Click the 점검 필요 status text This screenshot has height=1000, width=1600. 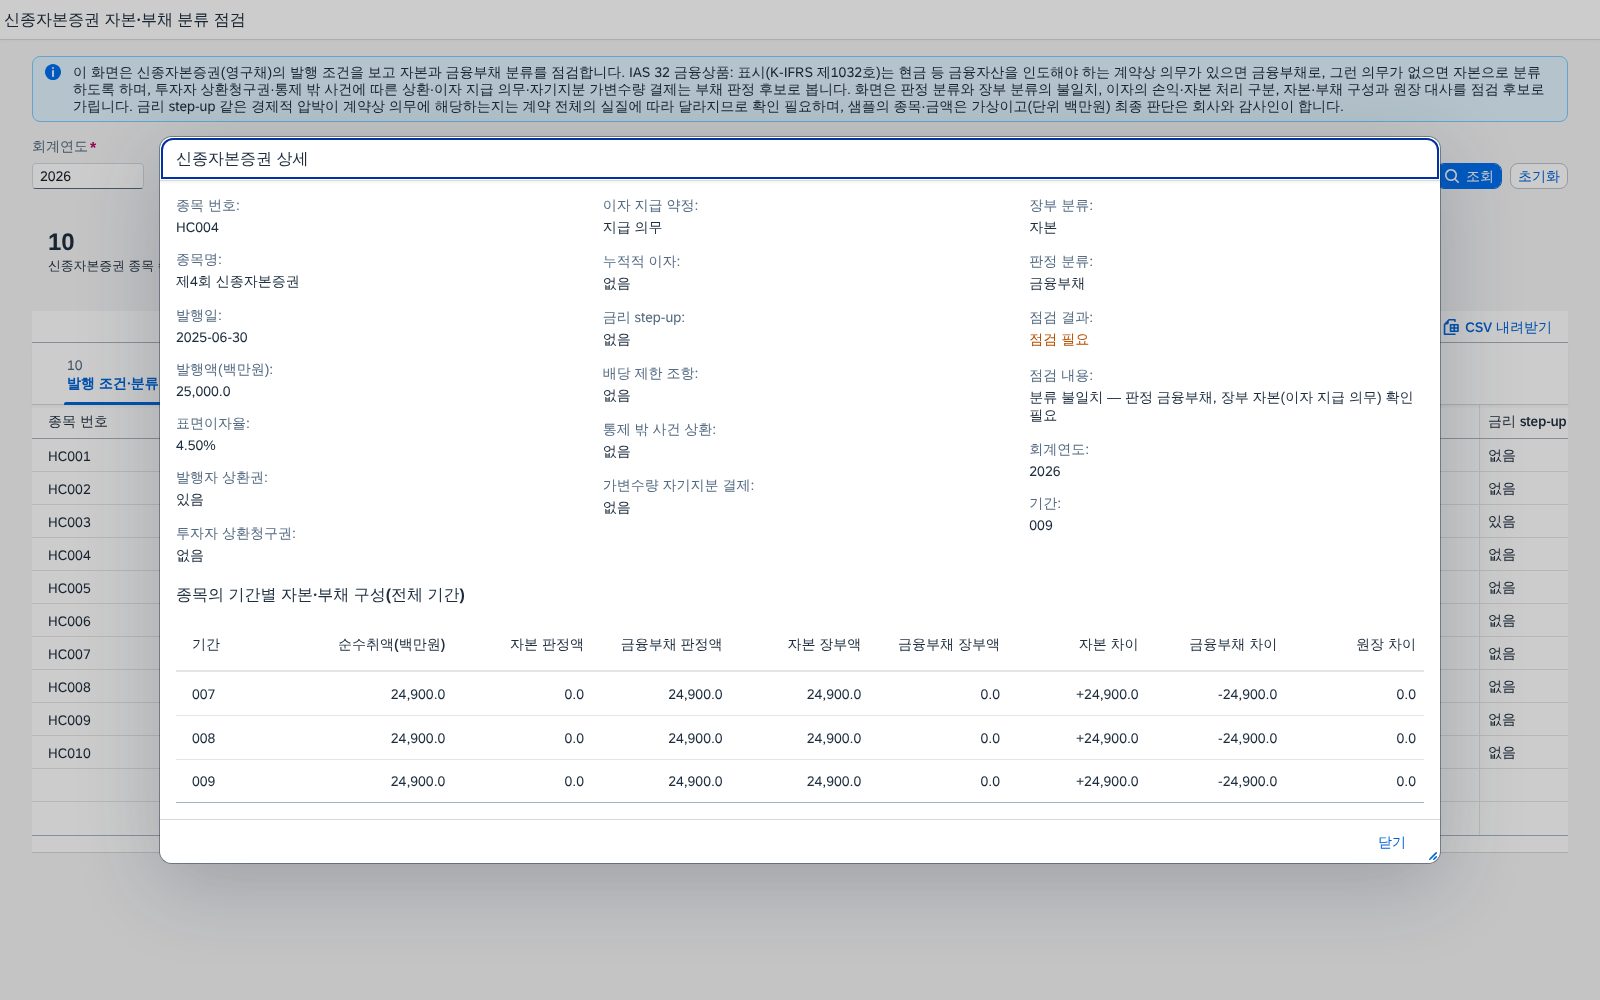coord(1059,340)
